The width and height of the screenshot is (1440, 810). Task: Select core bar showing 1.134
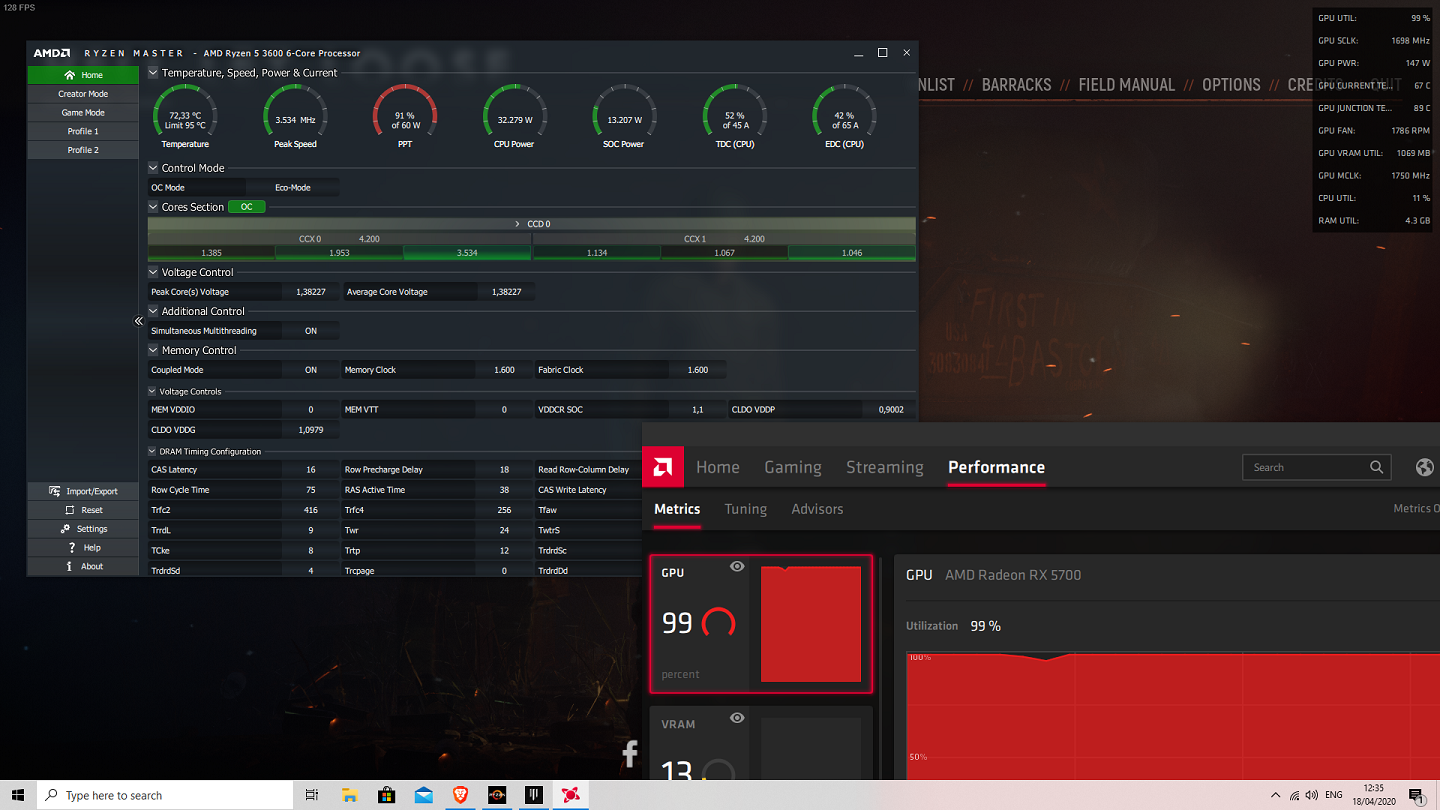click(597, 253)
